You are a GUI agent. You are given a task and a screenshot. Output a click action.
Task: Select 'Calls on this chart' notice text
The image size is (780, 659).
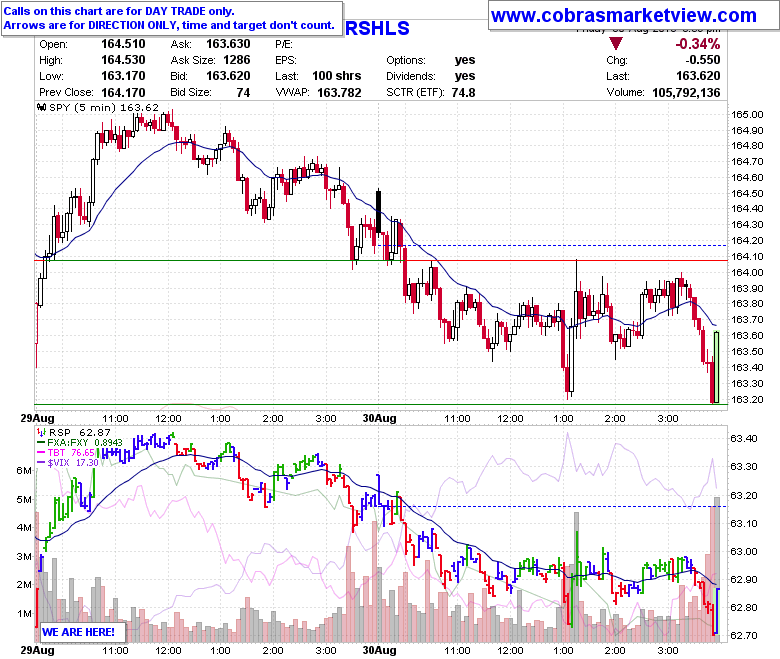(119, 11)
